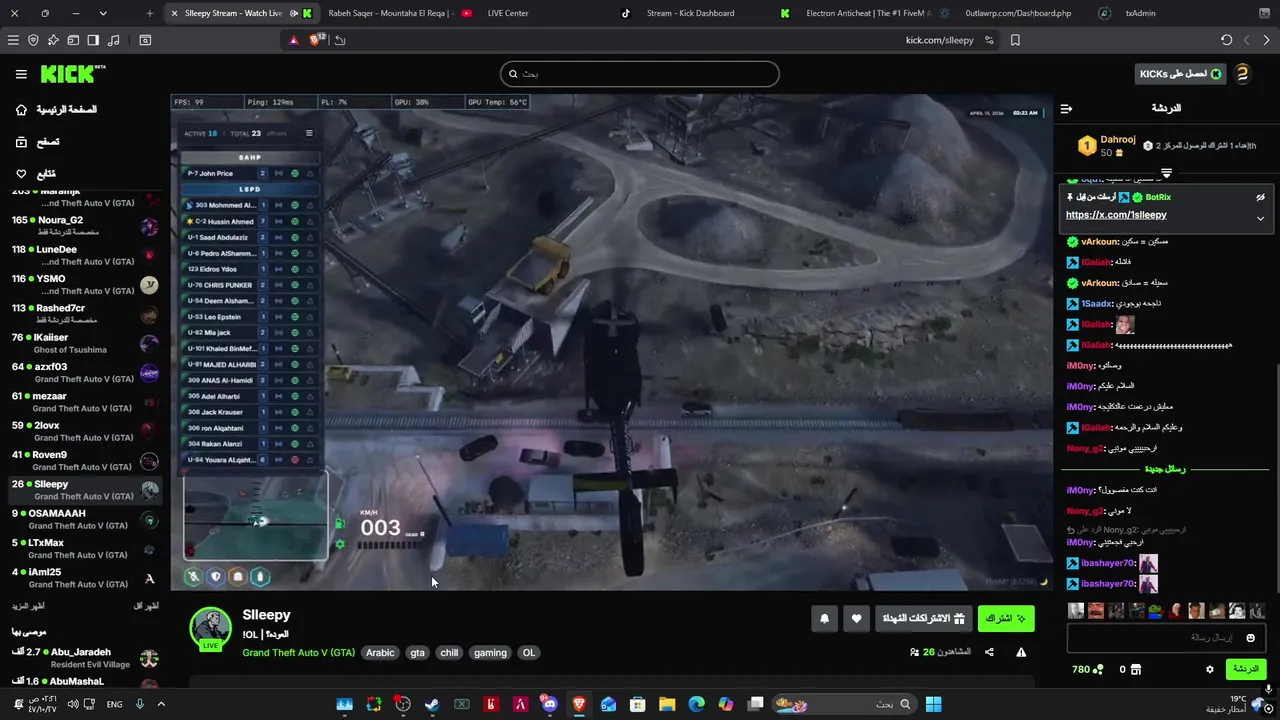Expand the leaderboard gifts chevron in chat
Image resolution: width=1280 pixels, height=720 pixels.
pyautogui.click(x=1166, y=174)
